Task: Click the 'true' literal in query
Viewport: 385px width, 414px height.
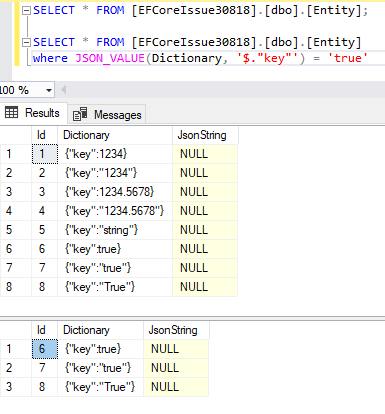Action: coord(348,58)
